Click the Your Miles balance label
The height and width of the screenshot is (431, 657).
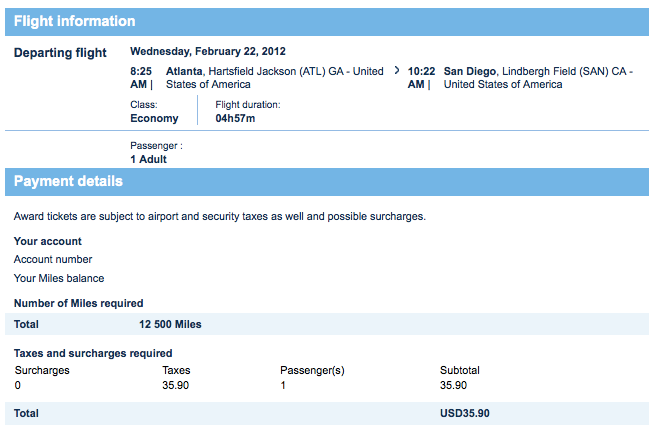click(x=59, y=278)
